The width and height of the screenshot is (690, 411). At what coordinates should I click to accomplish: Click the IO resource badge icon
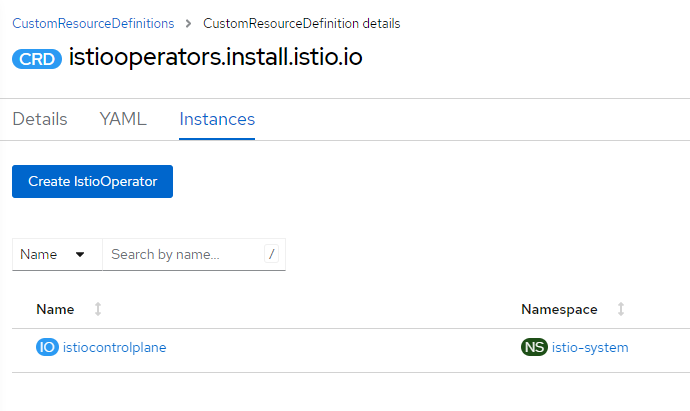47,347
